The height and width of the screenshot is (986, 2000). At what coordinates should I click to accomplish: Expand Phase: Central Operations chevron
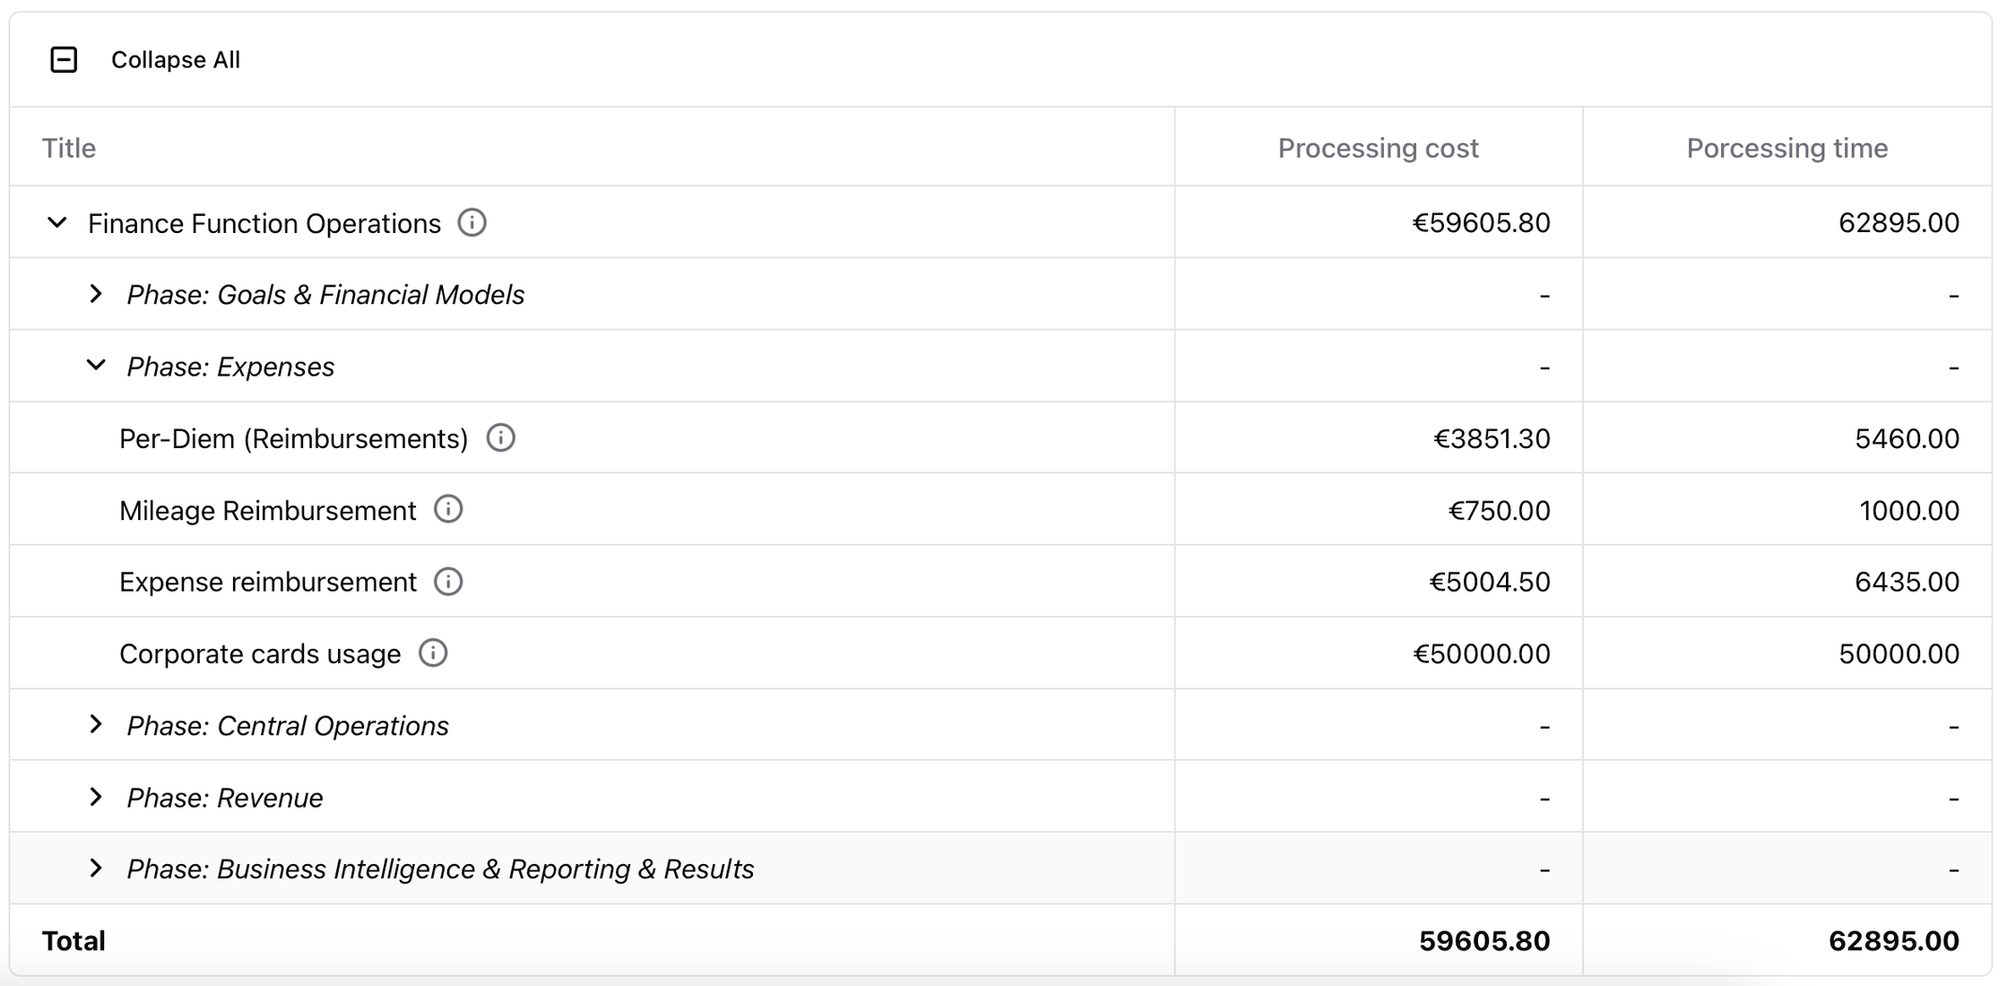tap(95, 725)
